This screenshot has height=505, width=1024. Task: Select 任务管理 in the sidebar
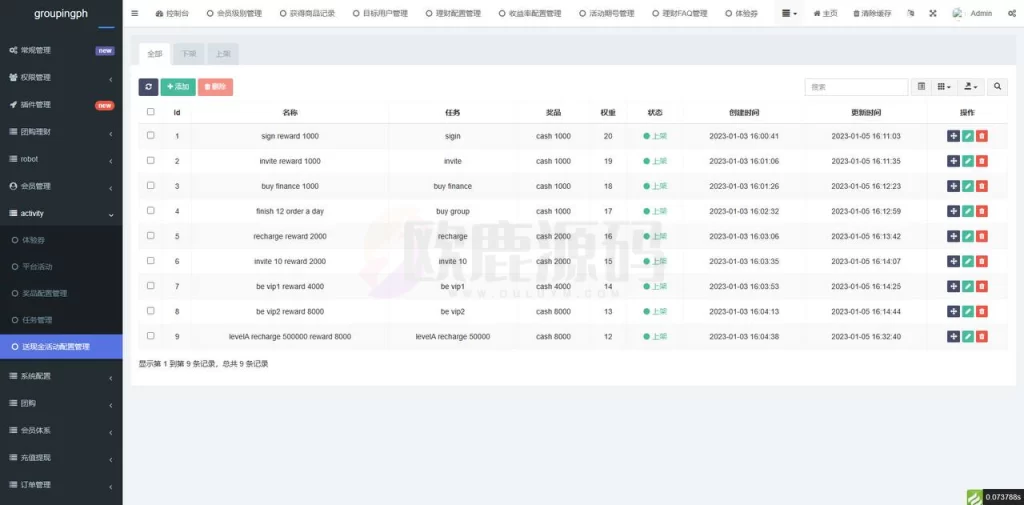click(61, 320)
